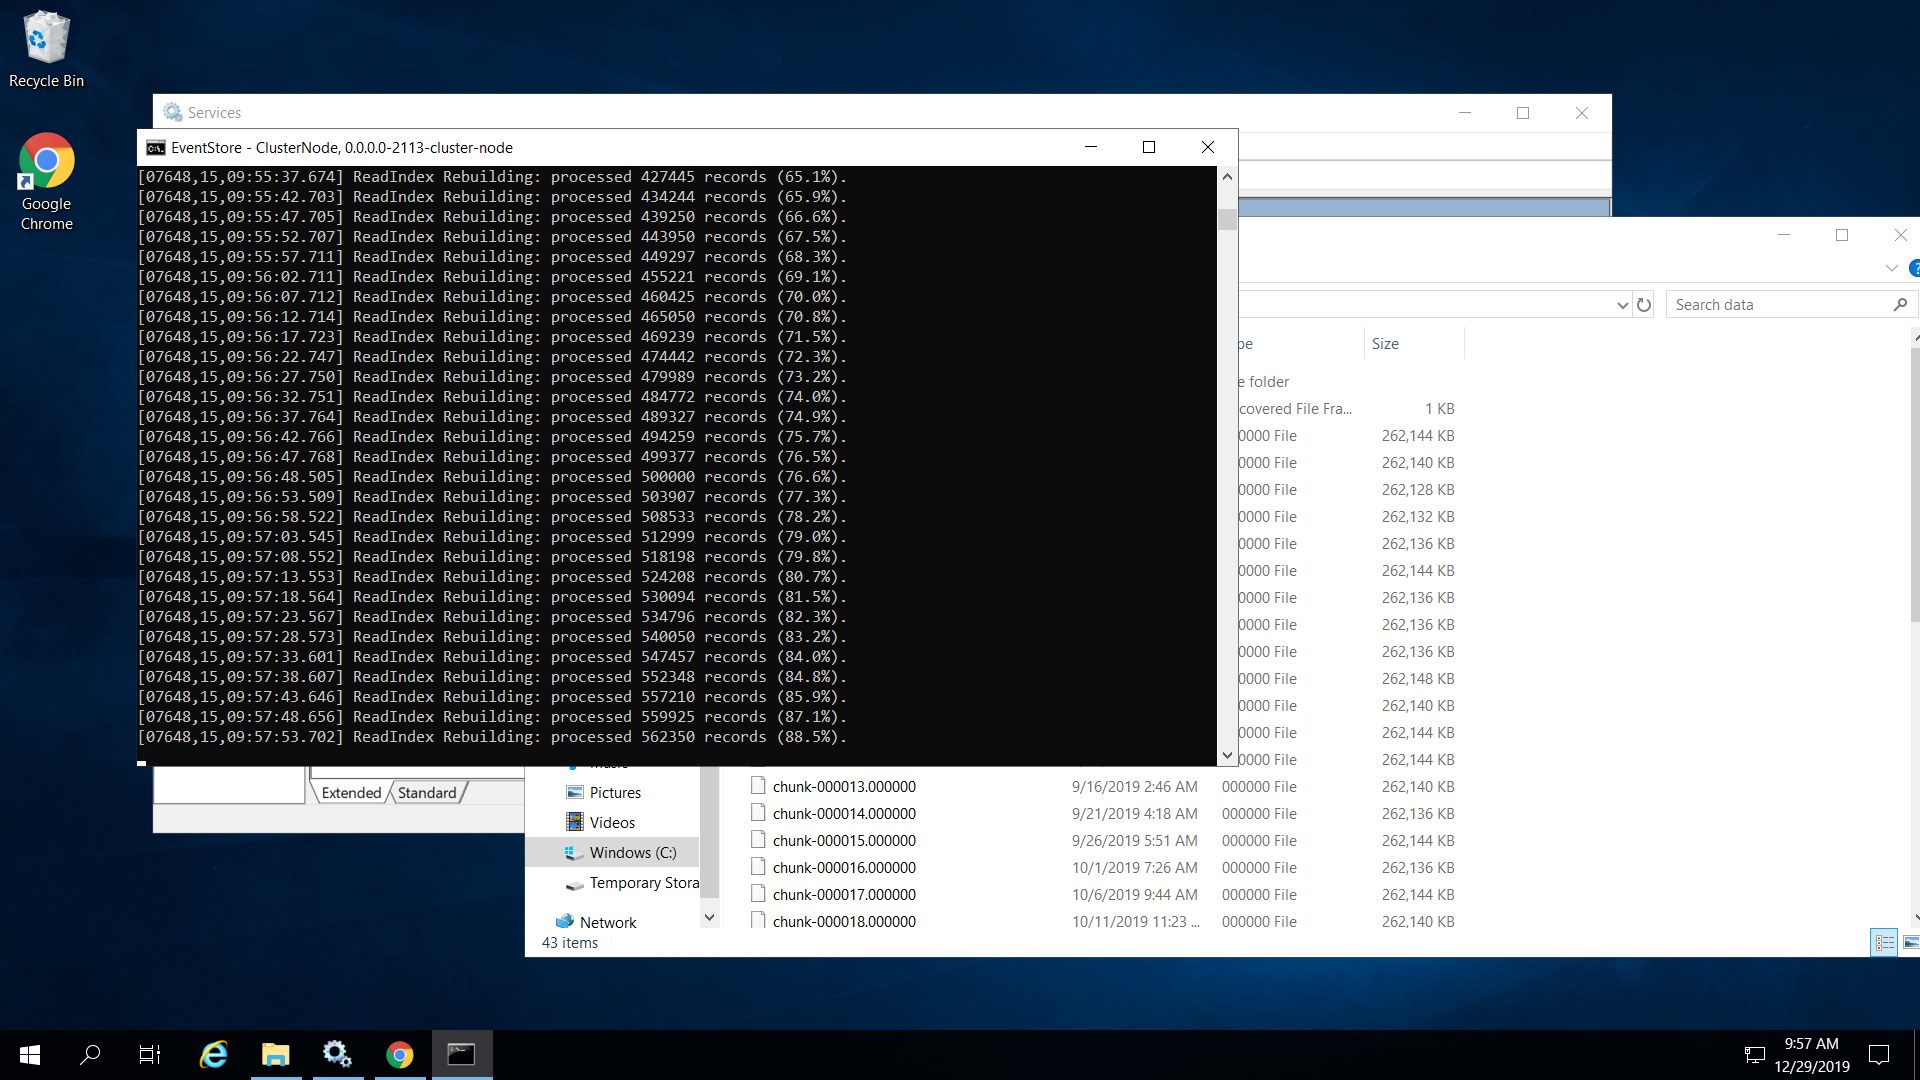The image size is (1920, 1080).
Task: Expand the address bar history dropdown
Action: [x=1622, y=305]
